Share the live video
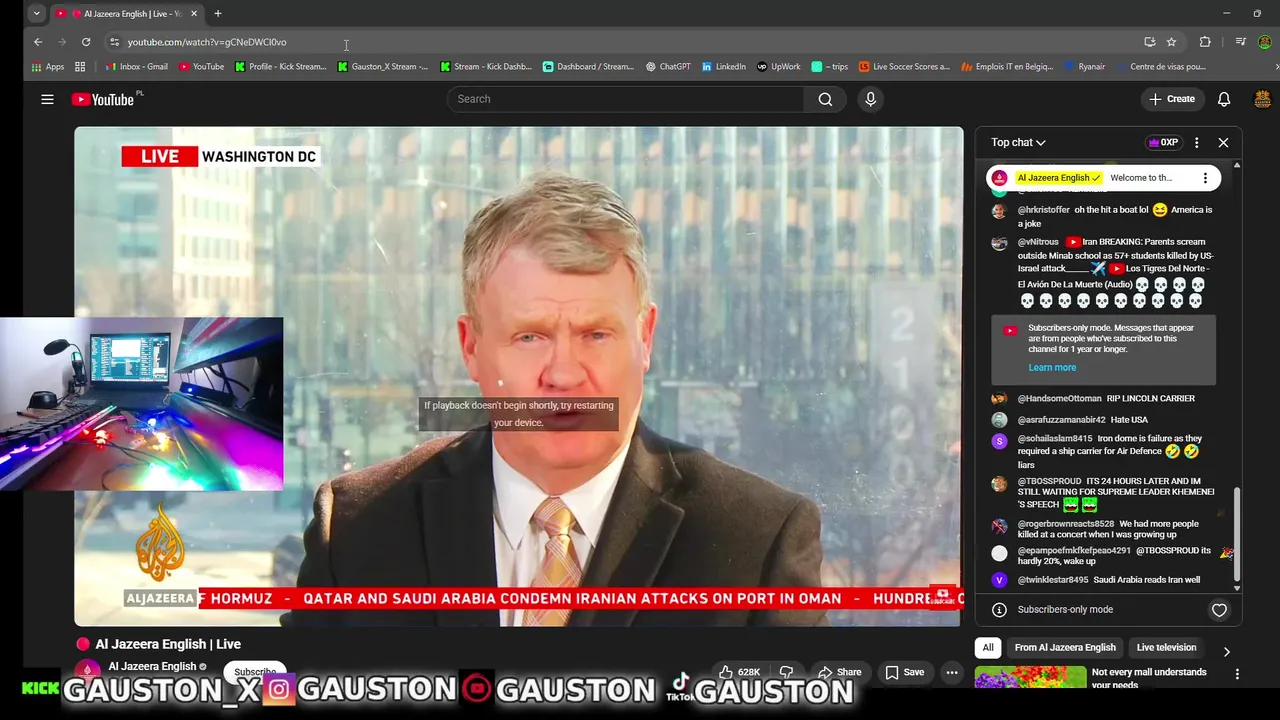1280x720 pixels. (839, 672)
